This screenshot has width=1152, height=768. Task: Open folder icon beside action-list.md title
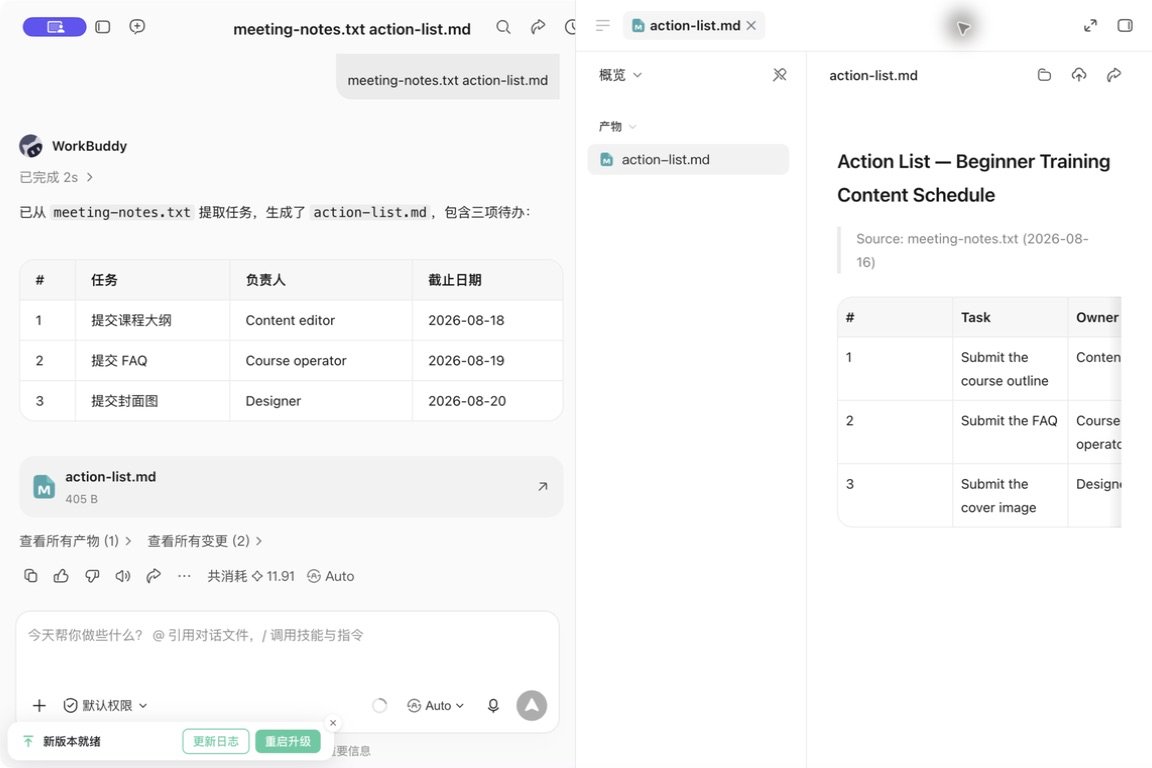[x=1044, y=75]
